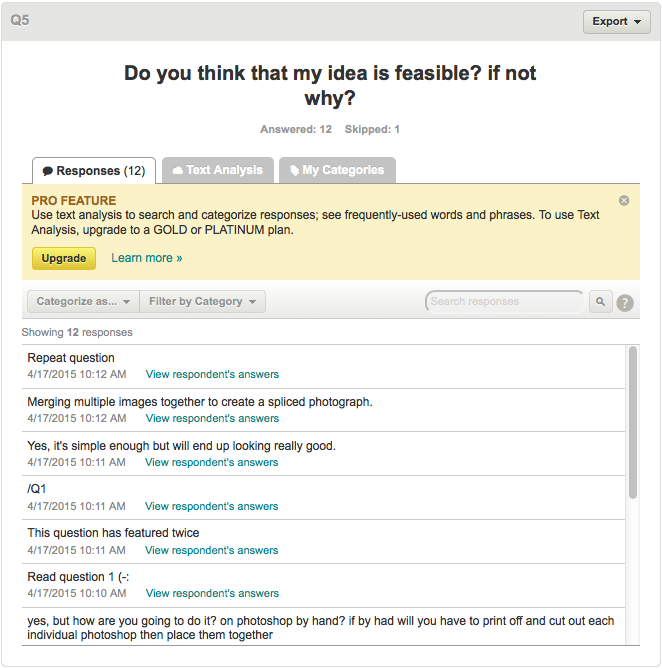Click the yellow Upgrade button
Image resolution: width=662 pixels, height=669 pixels.
pyautogui.click(x=64, y=258)
